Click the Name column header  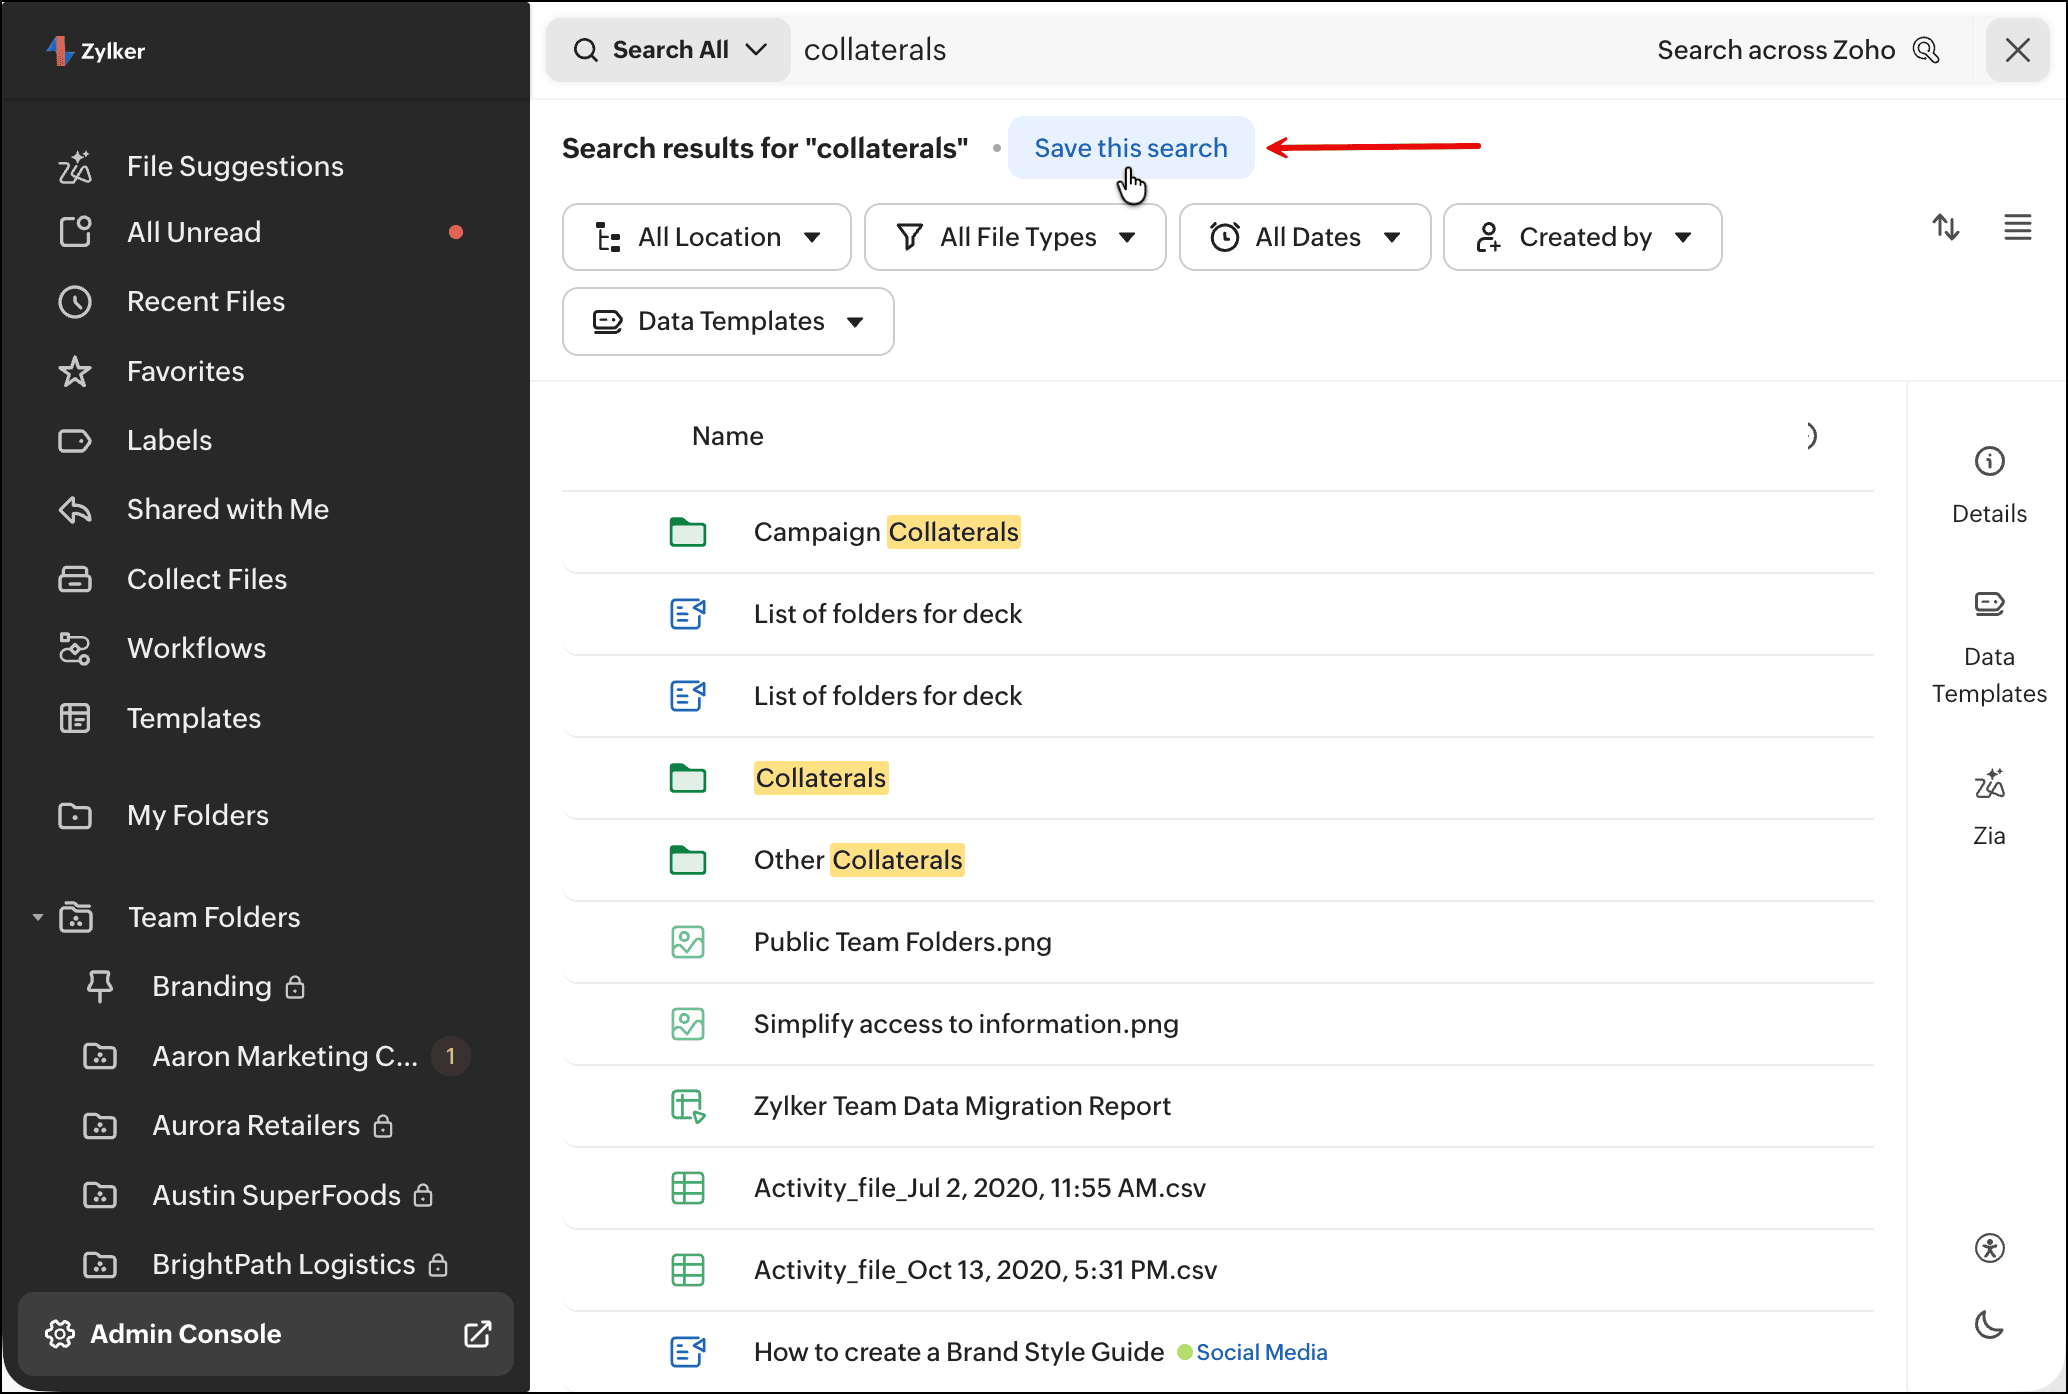tap(728, 436)
